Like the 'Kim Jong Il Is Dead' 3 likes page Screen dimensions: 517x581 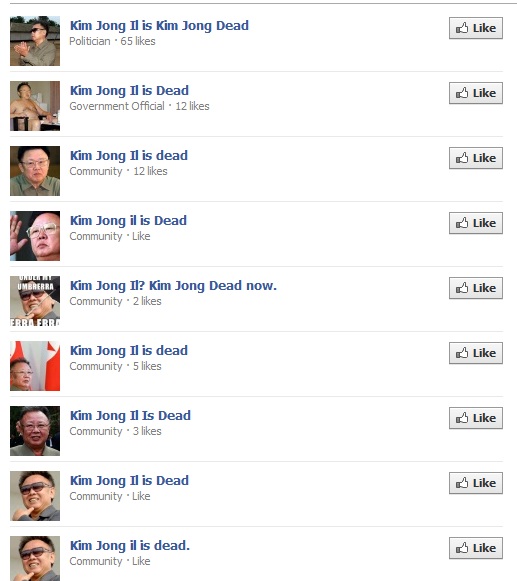[475, 418]
